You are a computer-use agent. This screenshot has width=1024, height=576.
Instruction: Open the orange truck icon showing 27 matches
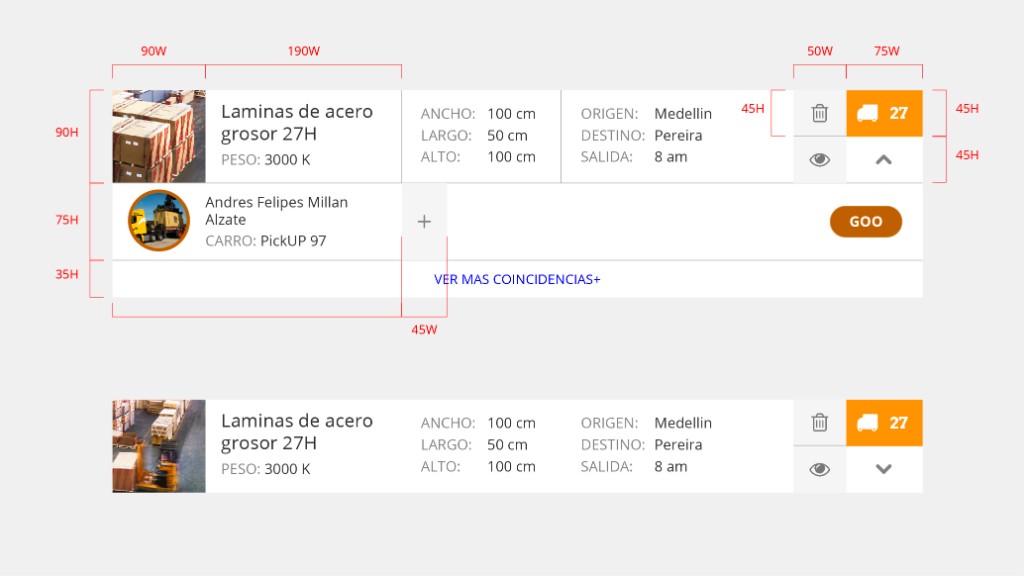883,113
